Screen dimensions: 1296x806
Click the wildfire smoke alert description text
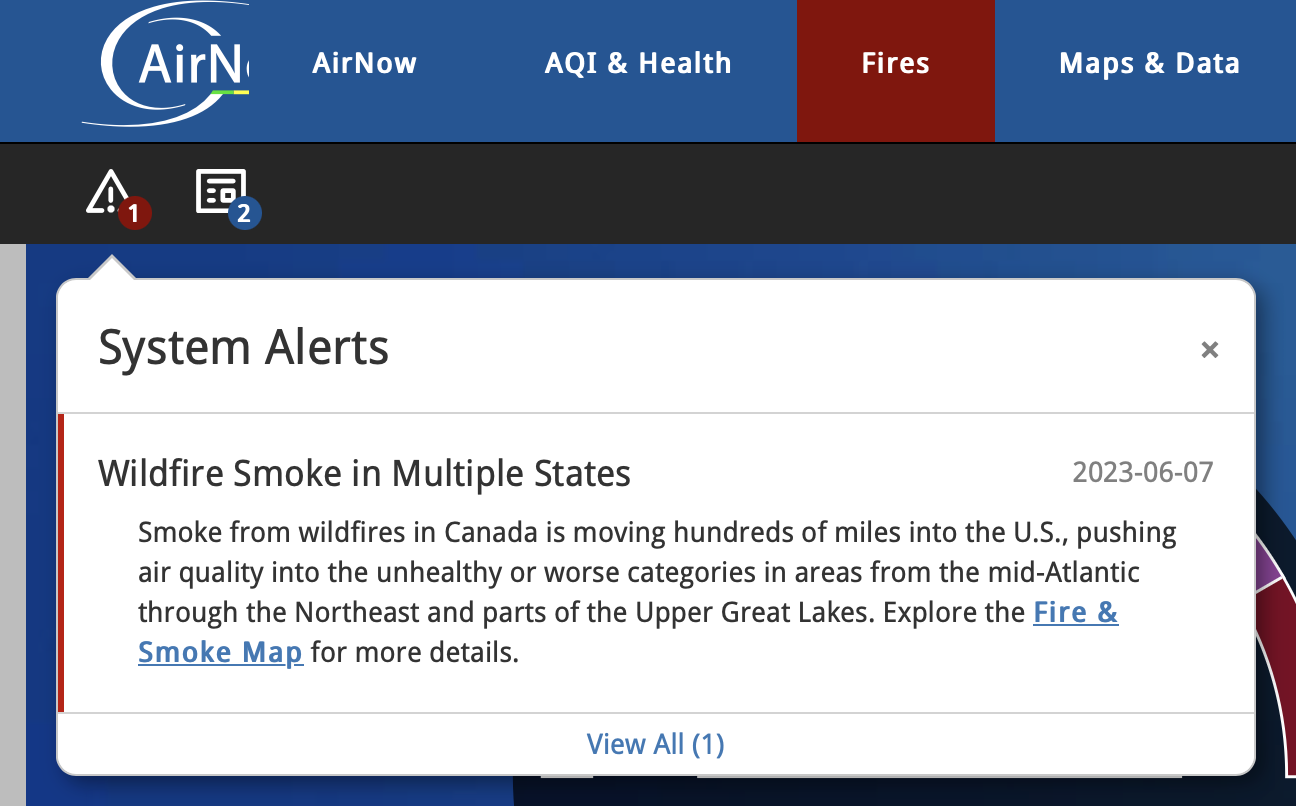[657, 592]
